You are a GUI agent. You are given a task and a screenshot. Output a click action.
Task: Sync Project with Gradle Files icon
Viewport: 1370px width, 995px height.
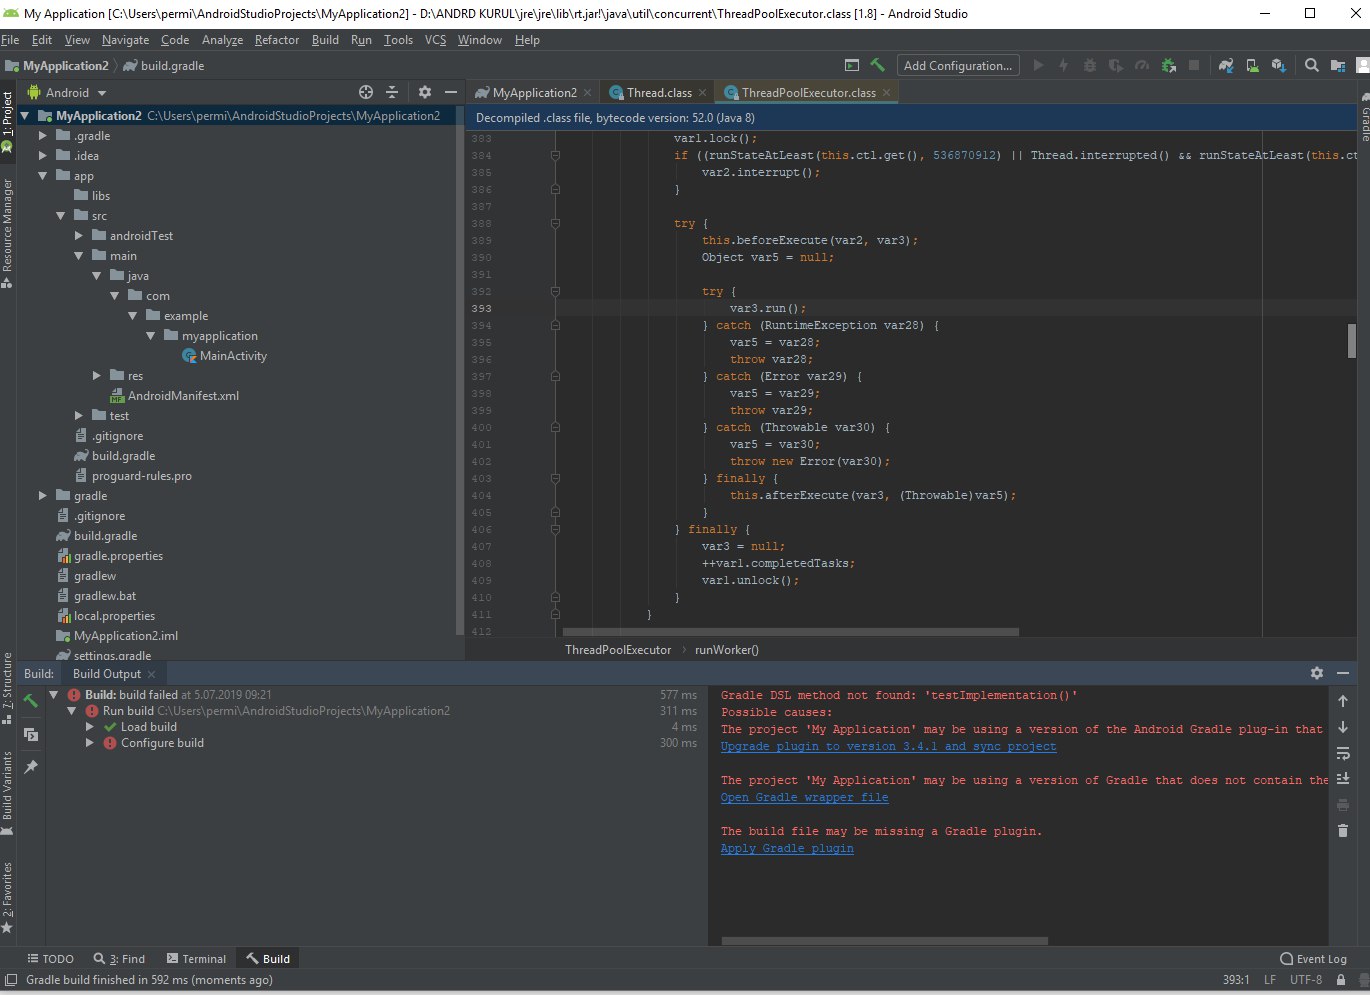point(1226,65)
